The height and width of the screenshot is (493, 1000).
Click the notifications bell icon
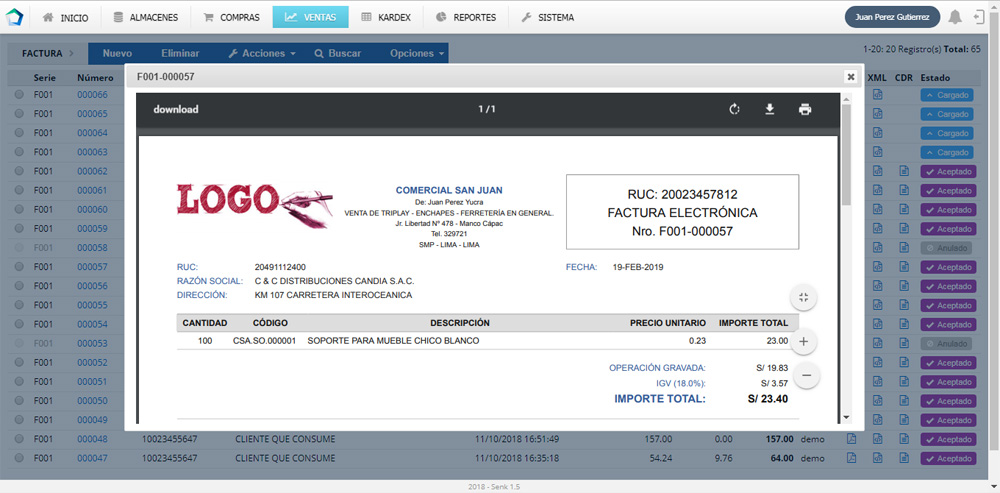click(x=955, y=17)
